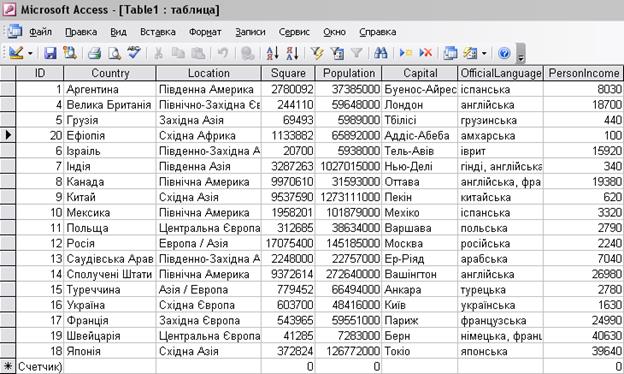
Task: Select the row selector for Ефіопія
Action: click(x=8, y=135)
